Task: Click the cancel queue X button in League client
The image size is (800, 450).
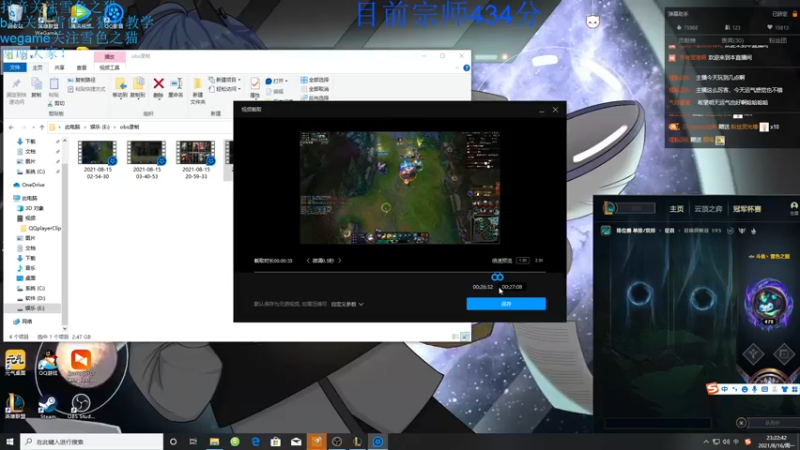Action: 741,422
